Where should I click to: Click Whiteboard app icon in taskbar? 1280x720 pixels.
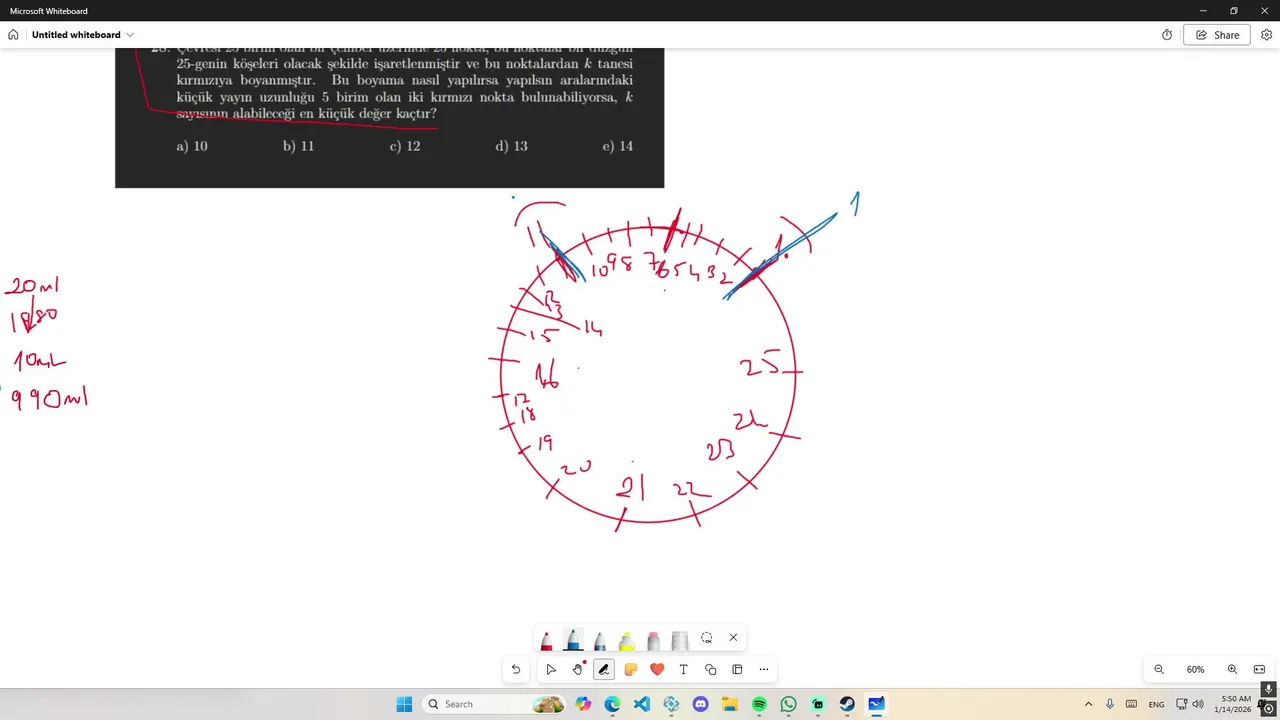[x=877, y=704]
